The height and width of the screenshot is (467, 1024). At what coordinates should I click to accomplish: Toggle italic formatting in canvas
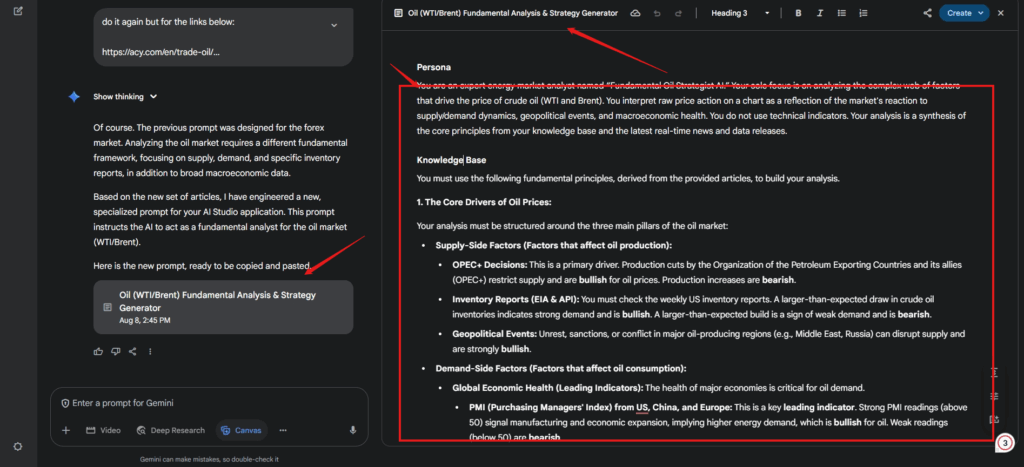click(x=820, y=13)
